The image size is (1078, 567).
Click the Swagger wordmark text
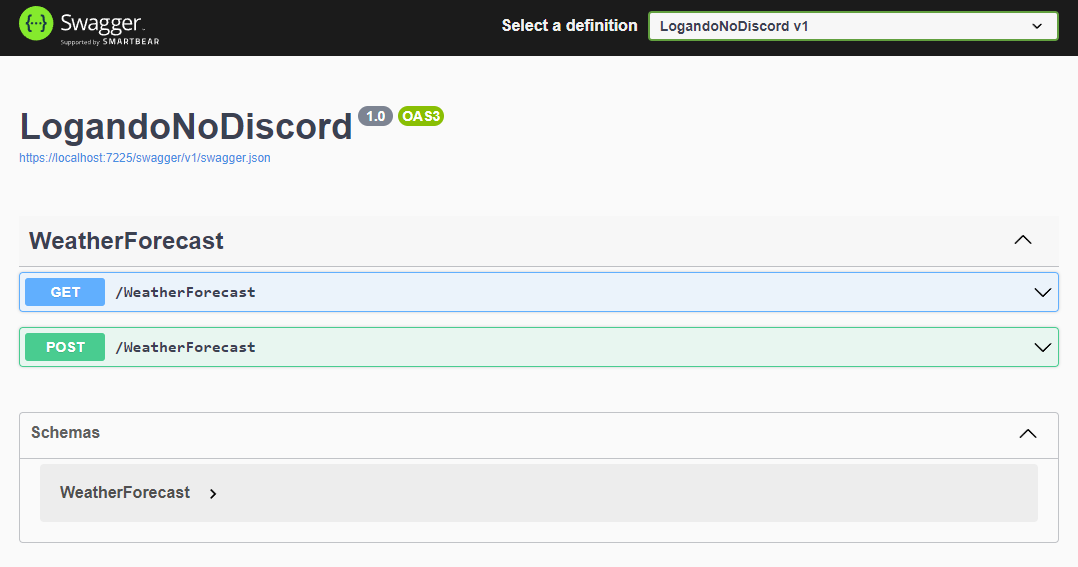(102, 23)
